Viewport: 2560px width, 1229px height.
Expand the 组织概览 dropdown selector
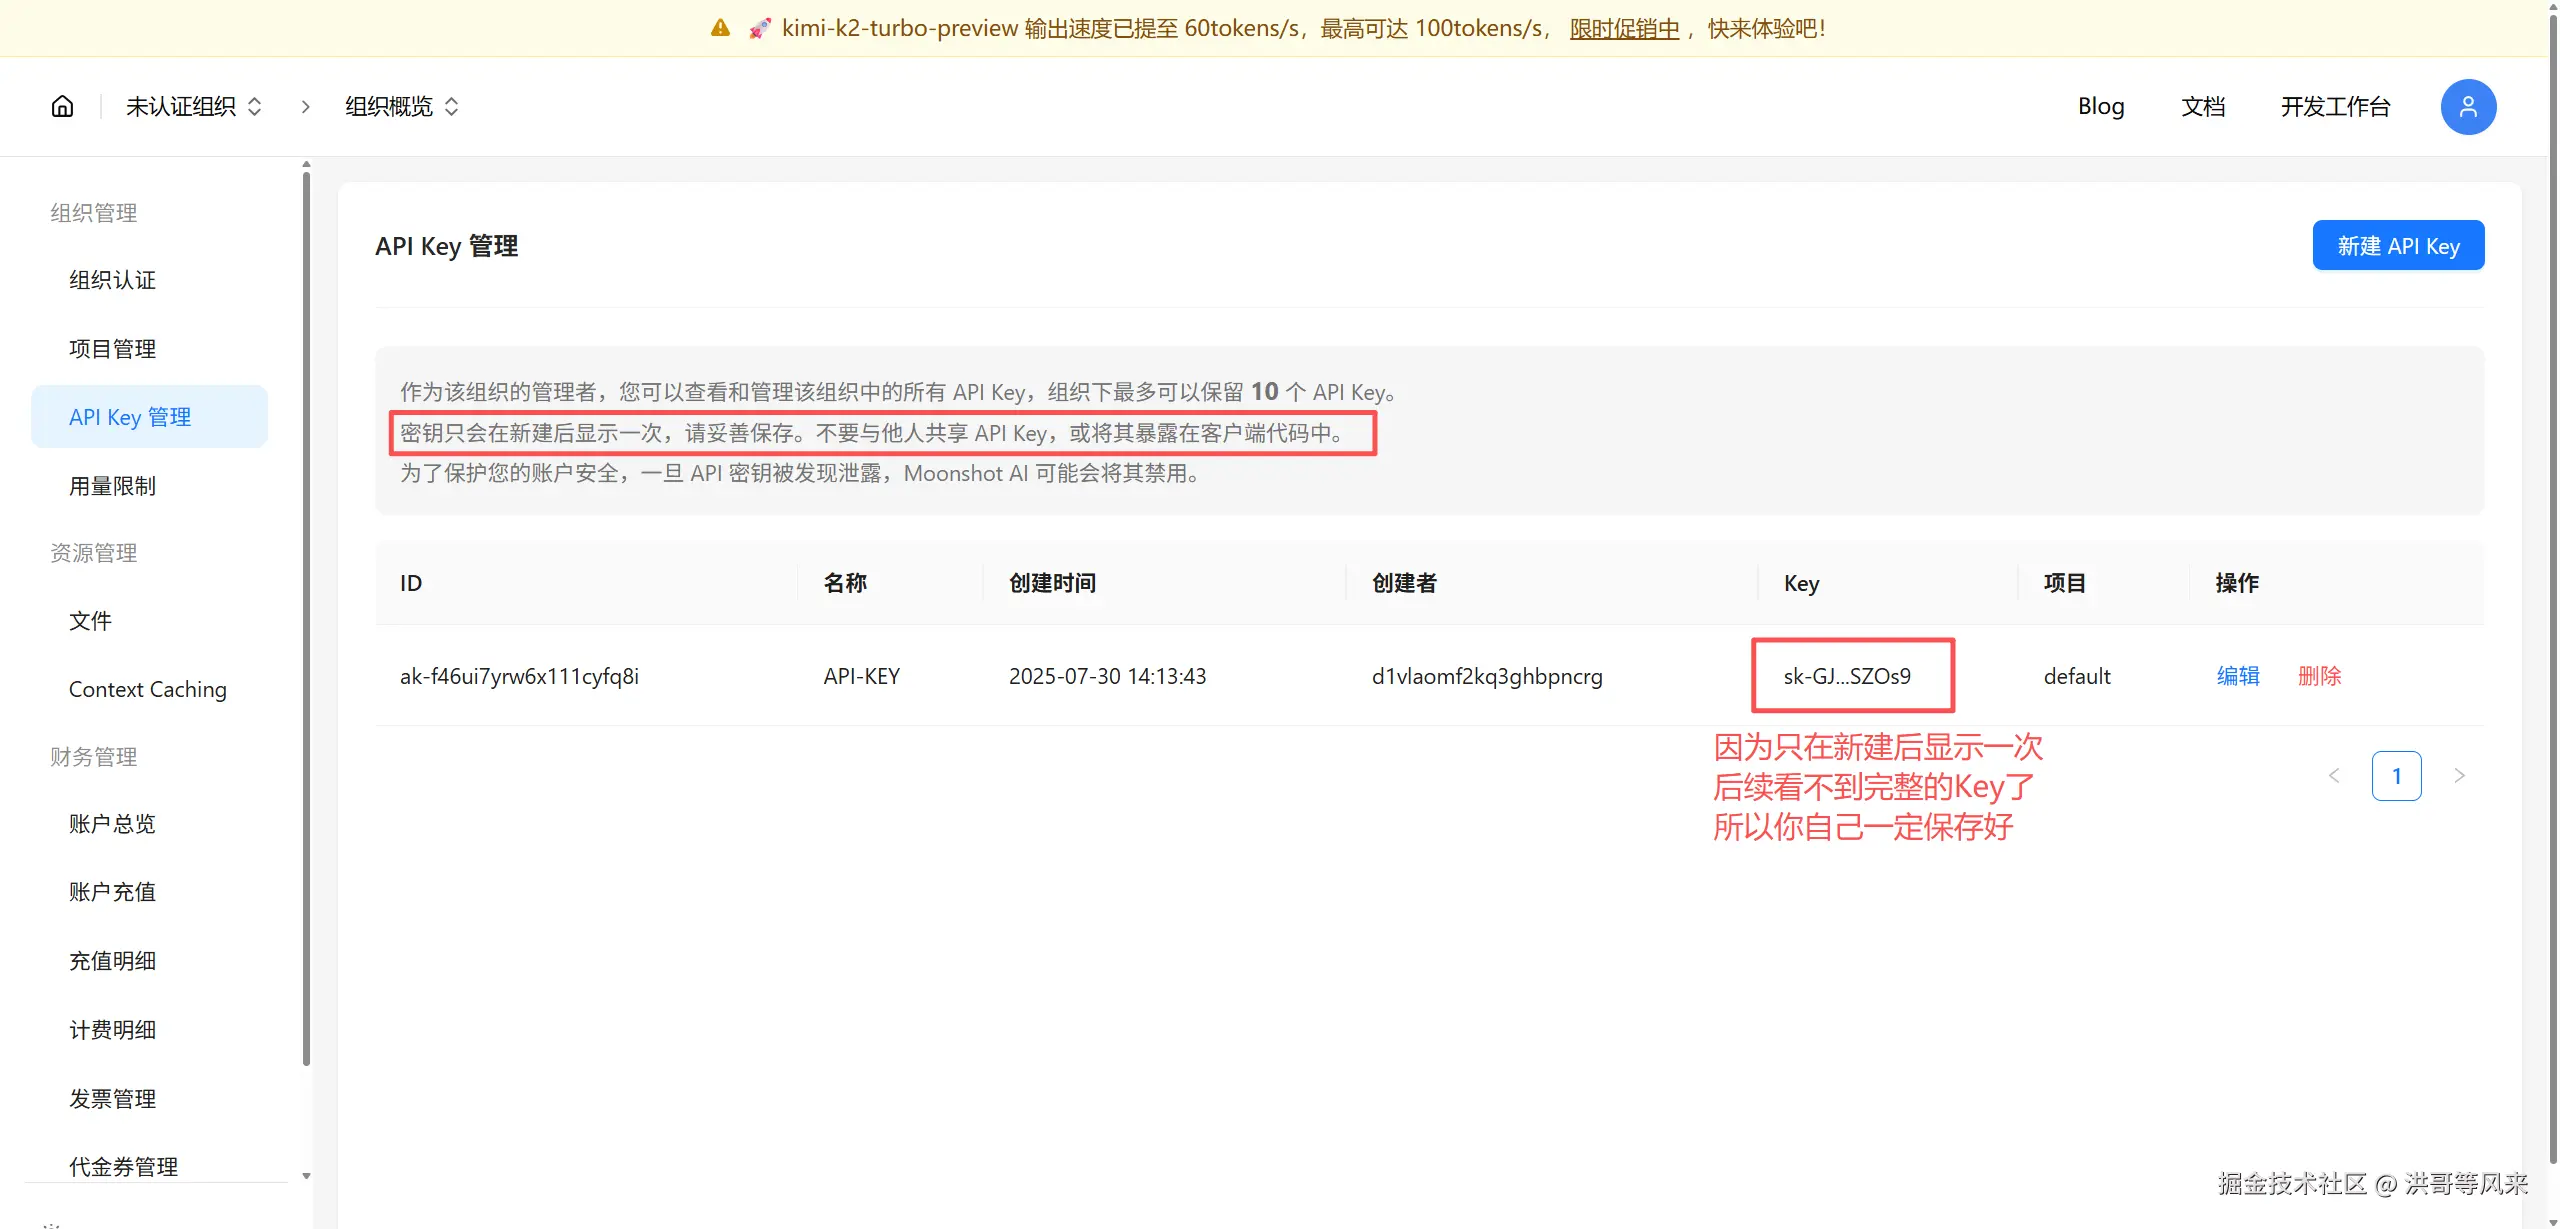pos(402,107)
